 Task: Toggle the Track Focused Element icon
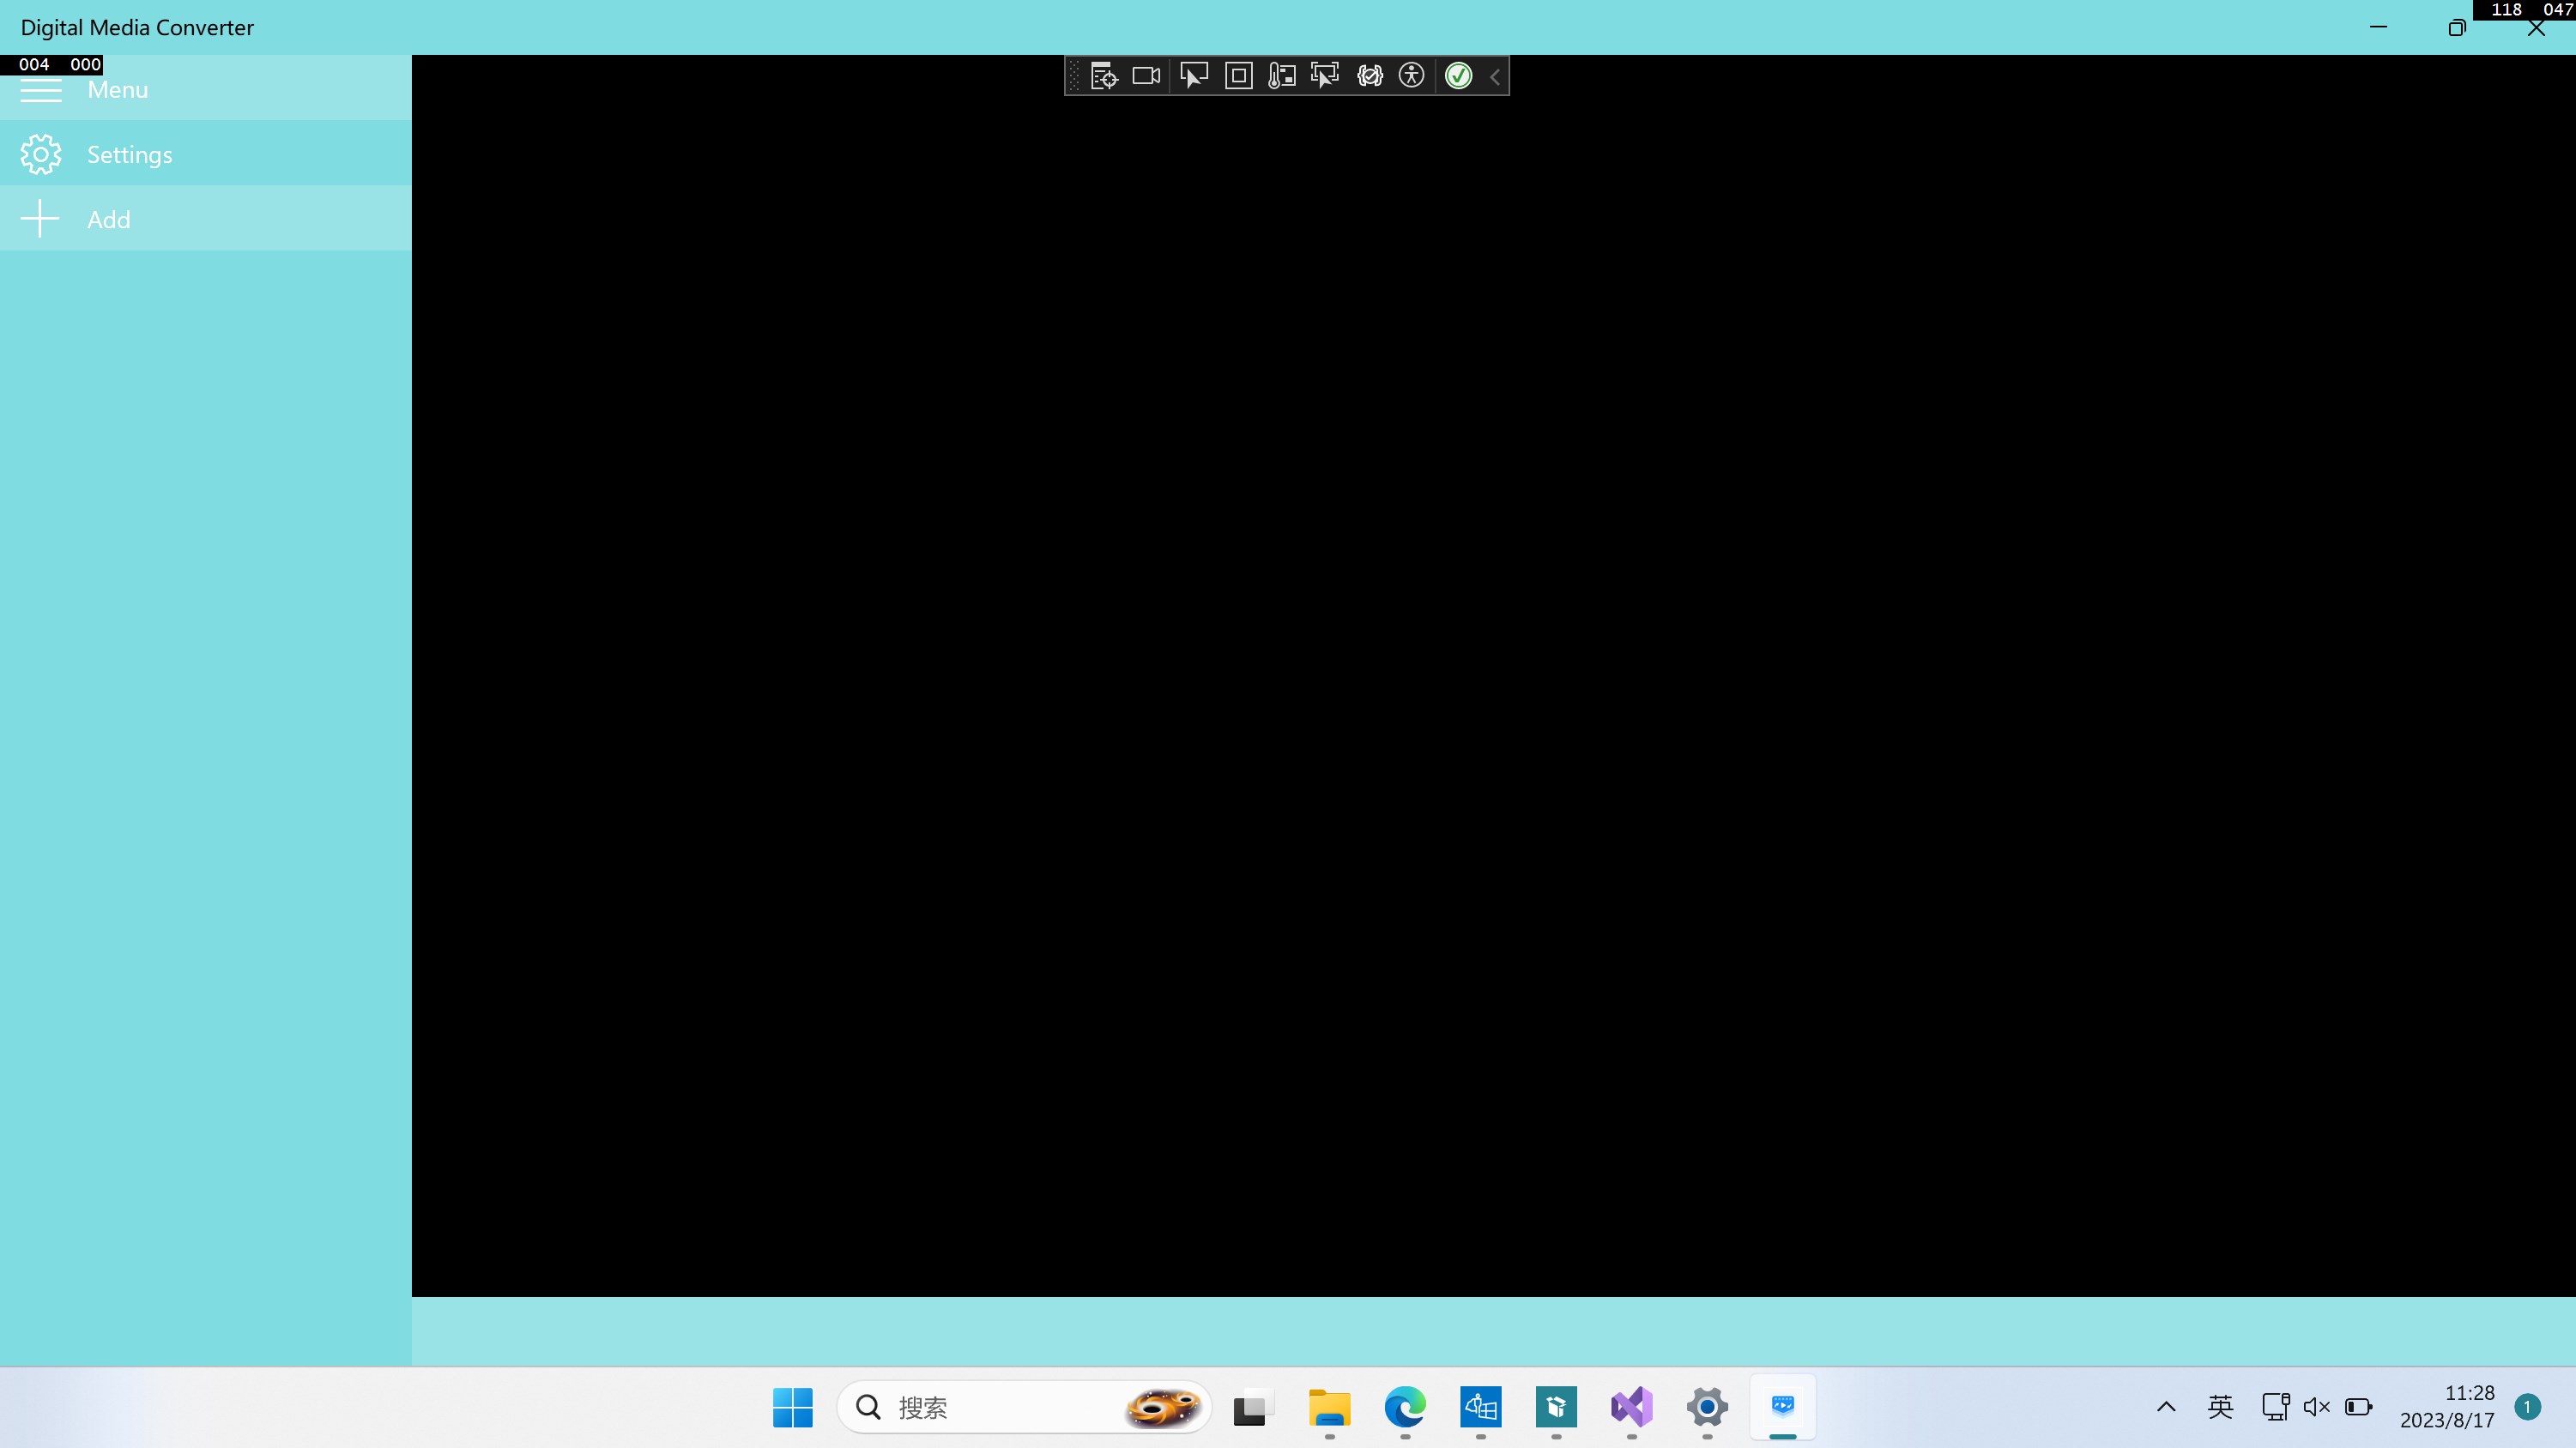[x=1325, y=76]
